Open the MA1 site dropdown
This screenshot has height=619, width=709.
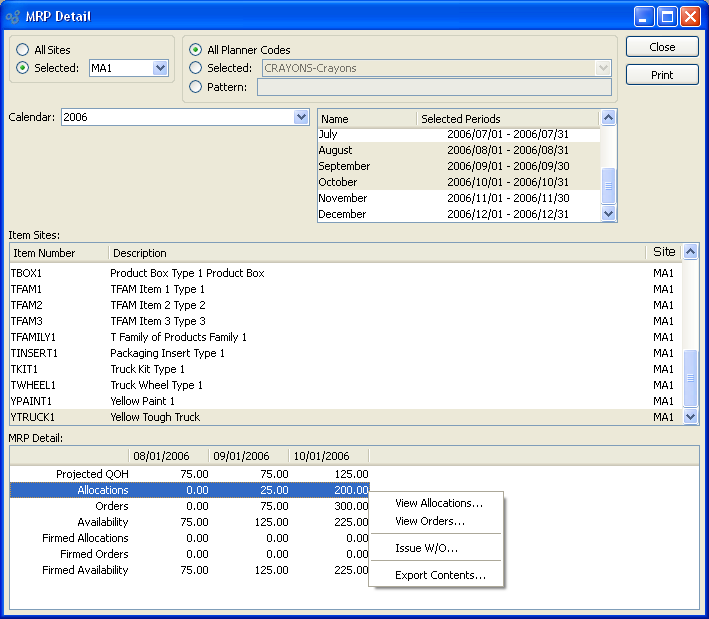160,68
